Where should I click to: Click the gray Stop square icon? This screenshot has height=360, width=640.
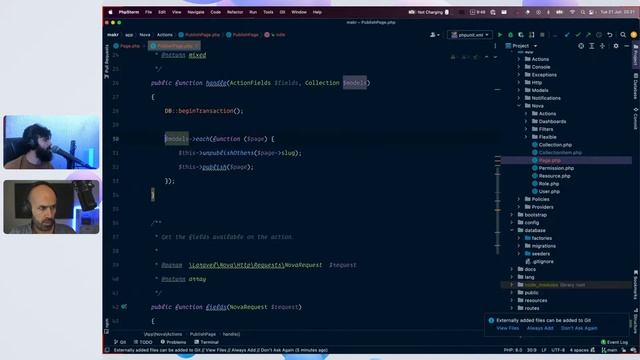(x=542, y=35)
